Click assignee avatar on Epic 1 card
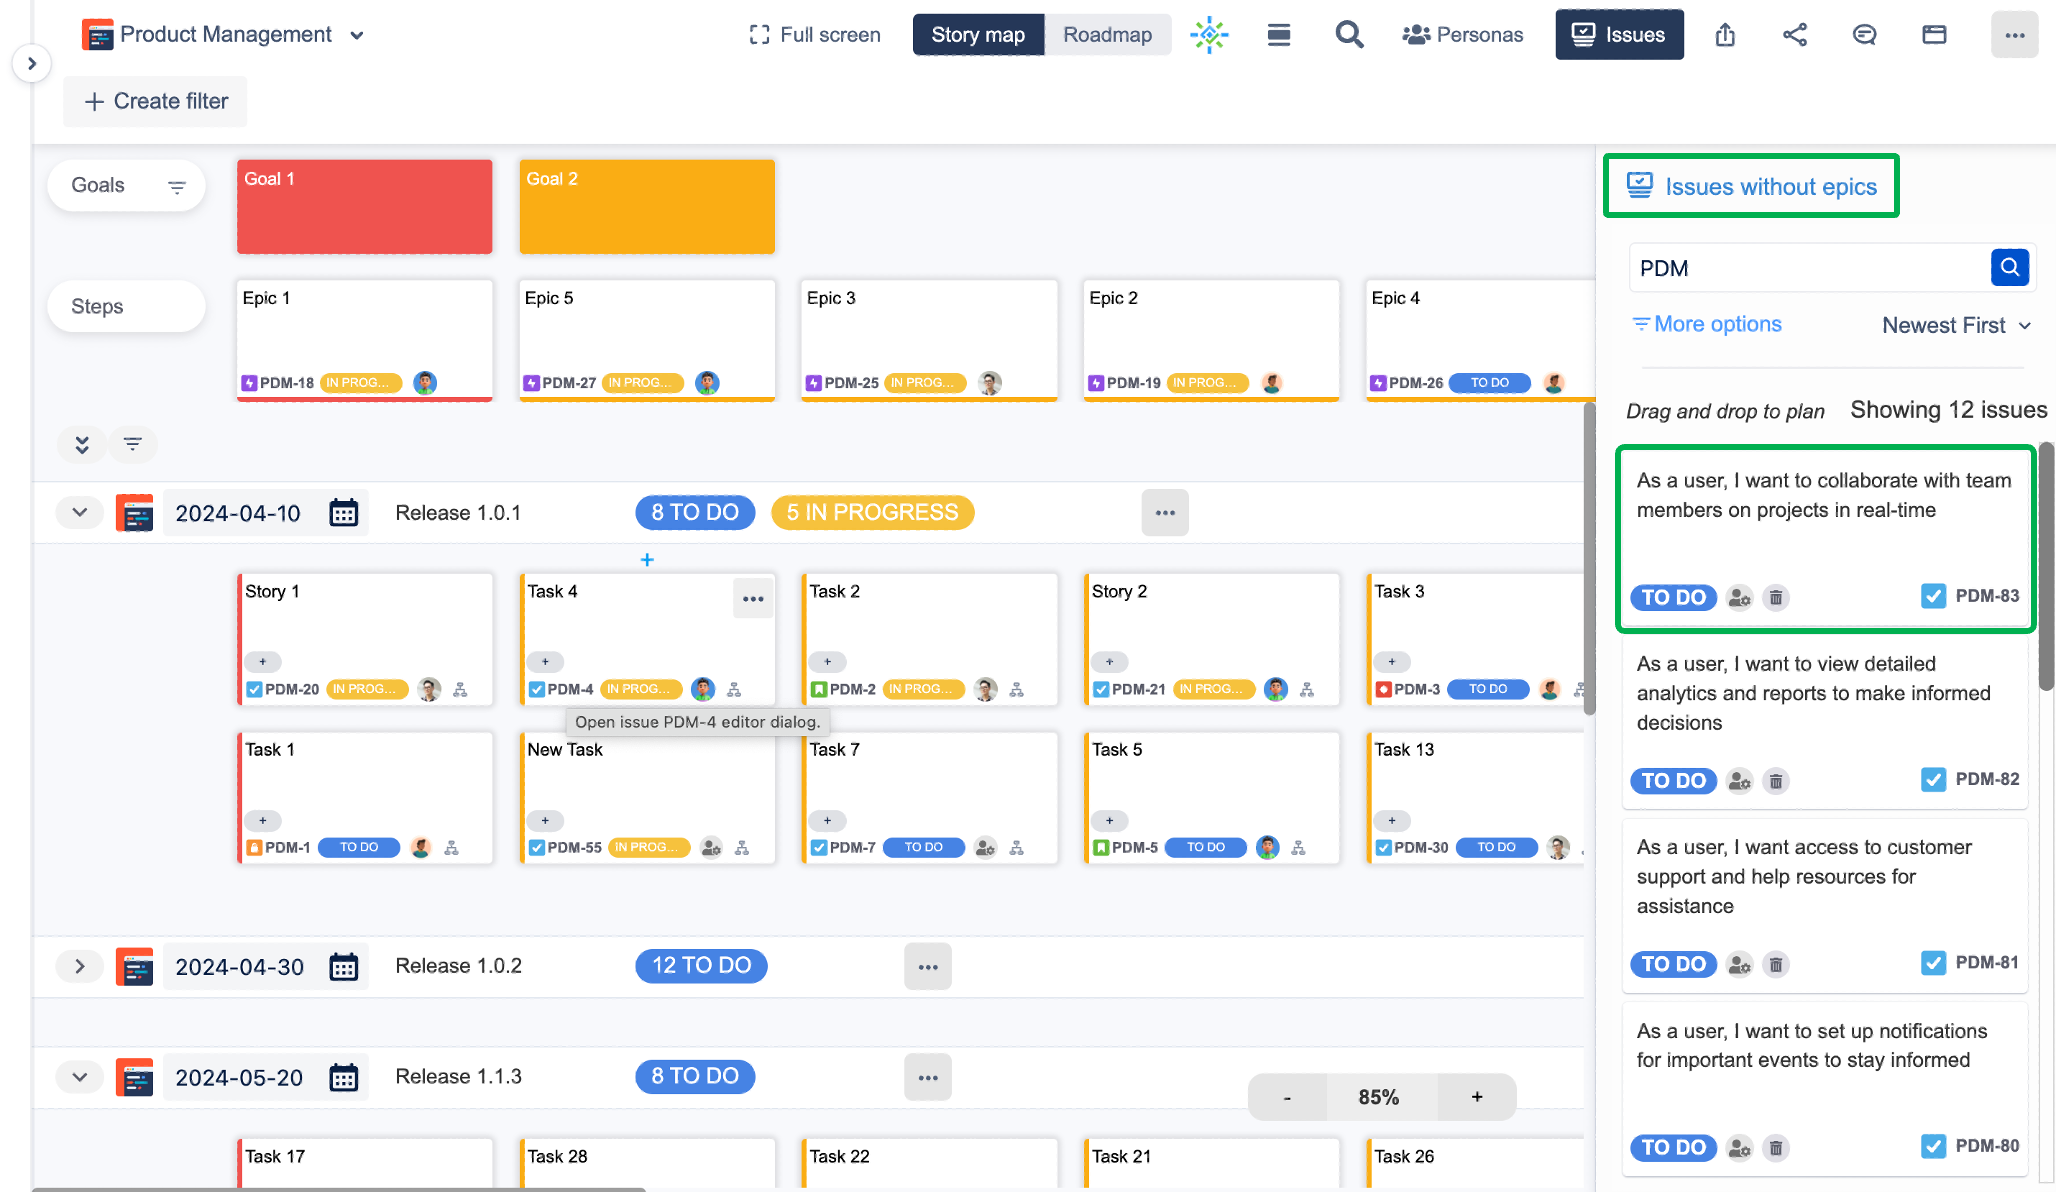The height and width of the screenshot is (1192, 2056). 425,383
